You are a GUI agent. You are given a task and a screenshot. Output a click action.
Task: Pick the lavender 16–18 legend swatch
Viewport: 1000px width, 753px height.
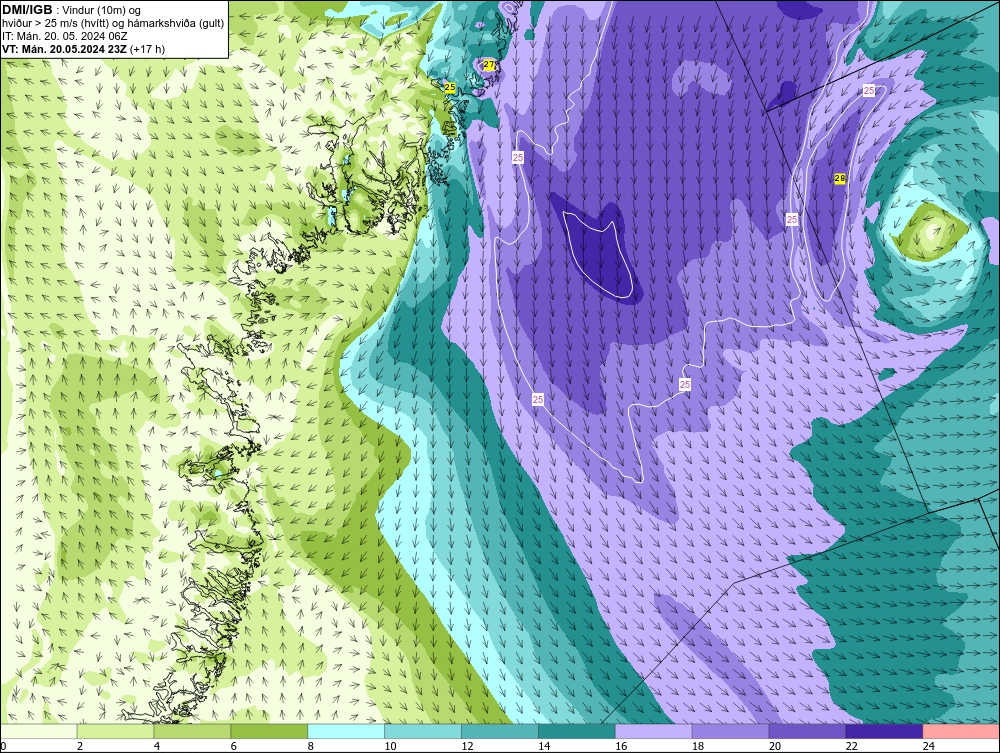653,731
